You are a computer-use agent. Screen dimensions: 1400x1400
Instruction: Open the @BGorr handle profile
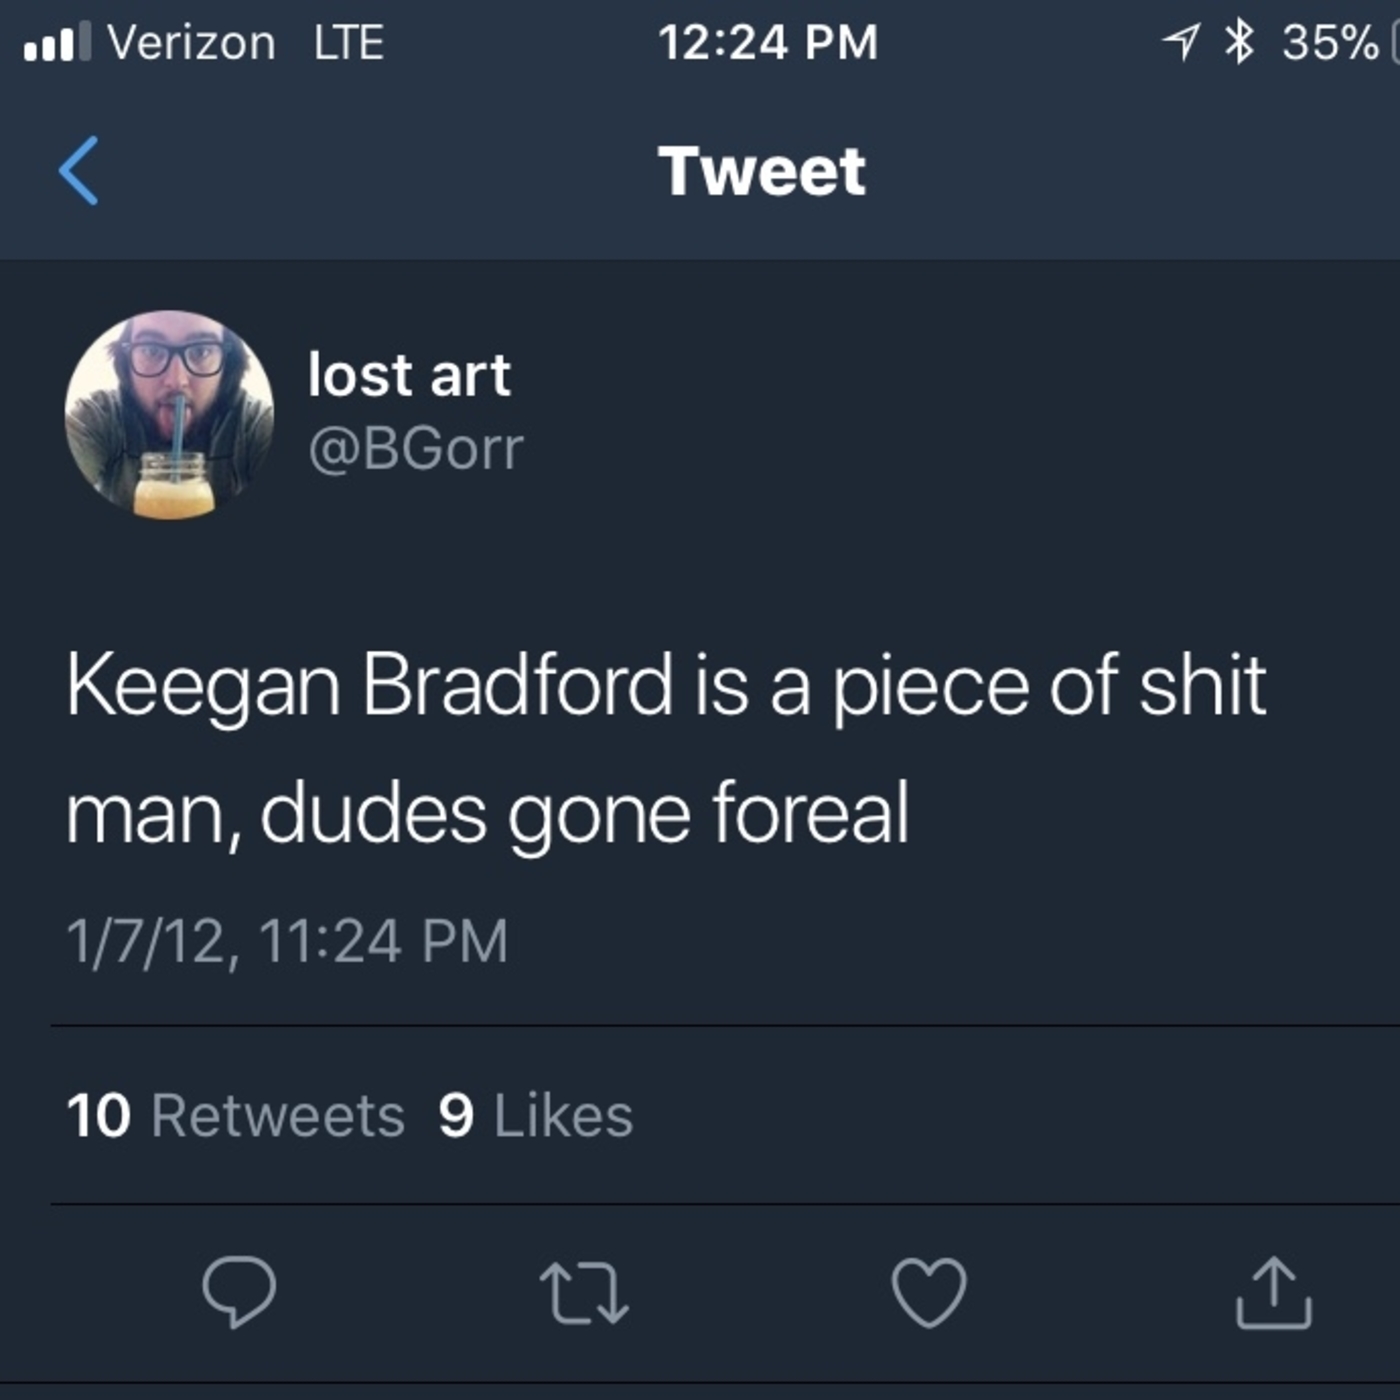(415, 448)
